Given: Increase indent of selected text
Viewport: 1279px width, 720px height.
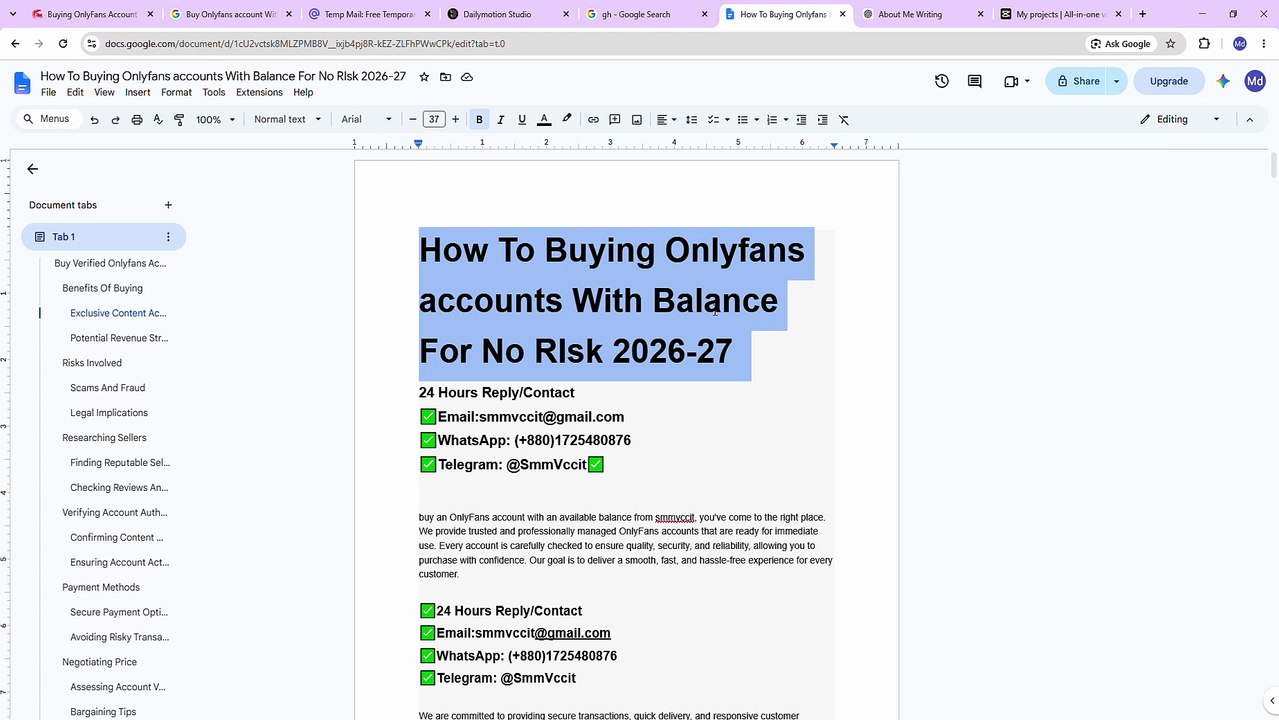Looking at the screenshot, I should [x=822, y=119].
